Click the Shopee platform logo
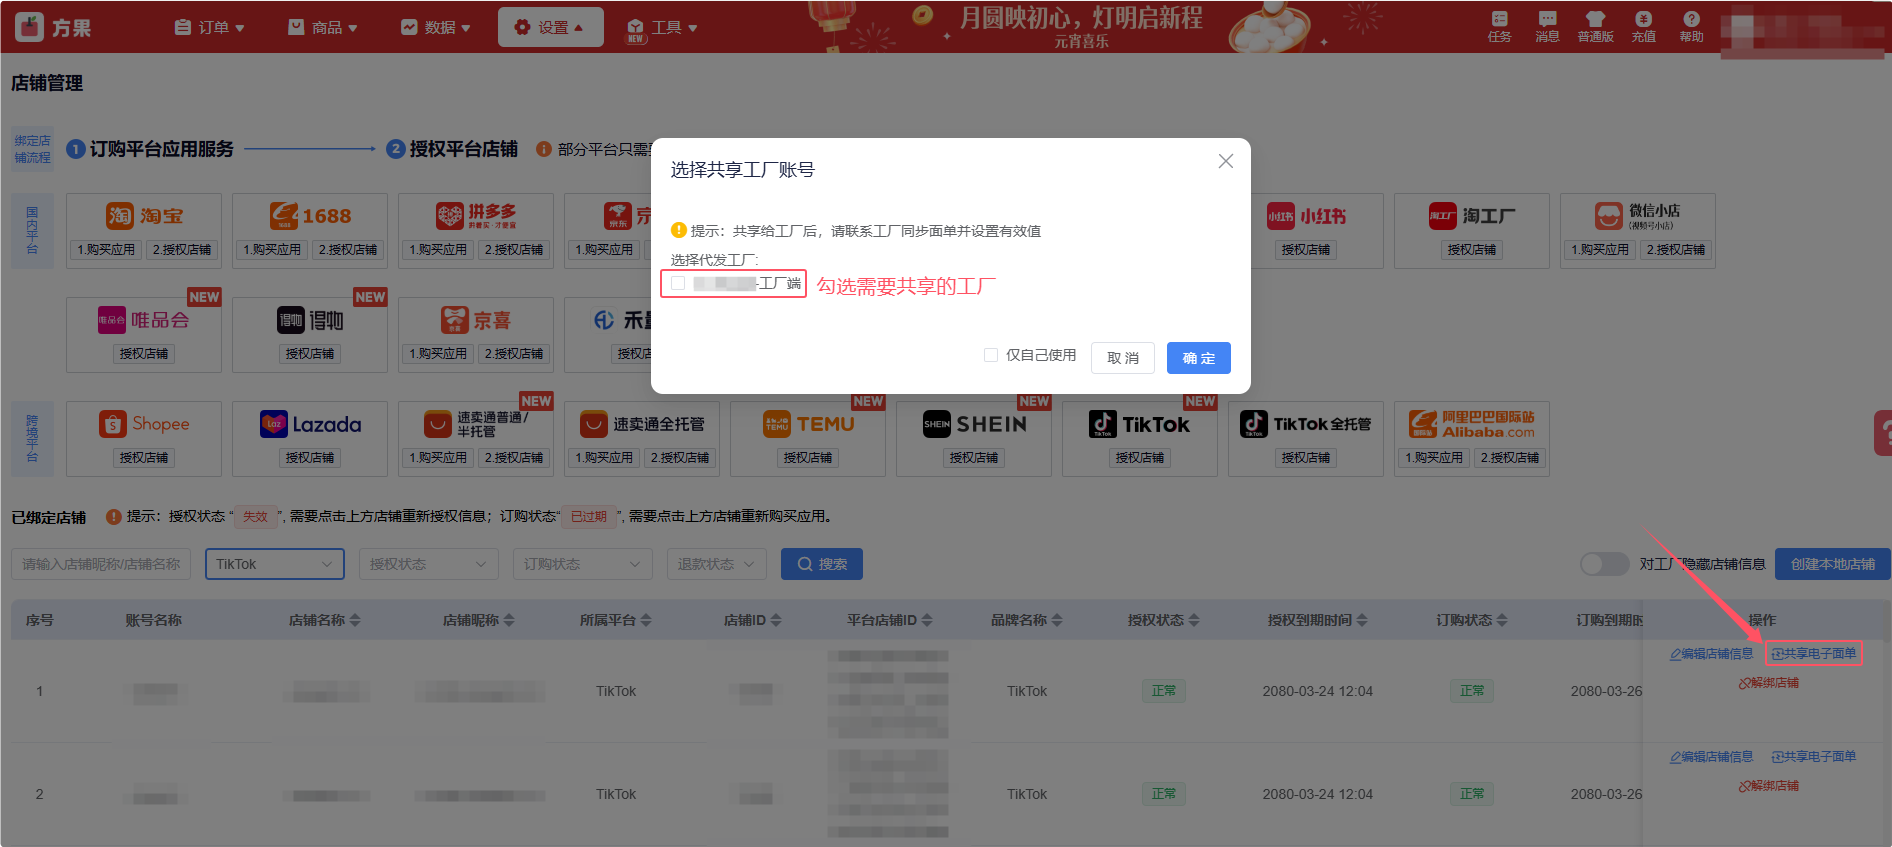The image size is (1892, 847). [x=144, y=424]
